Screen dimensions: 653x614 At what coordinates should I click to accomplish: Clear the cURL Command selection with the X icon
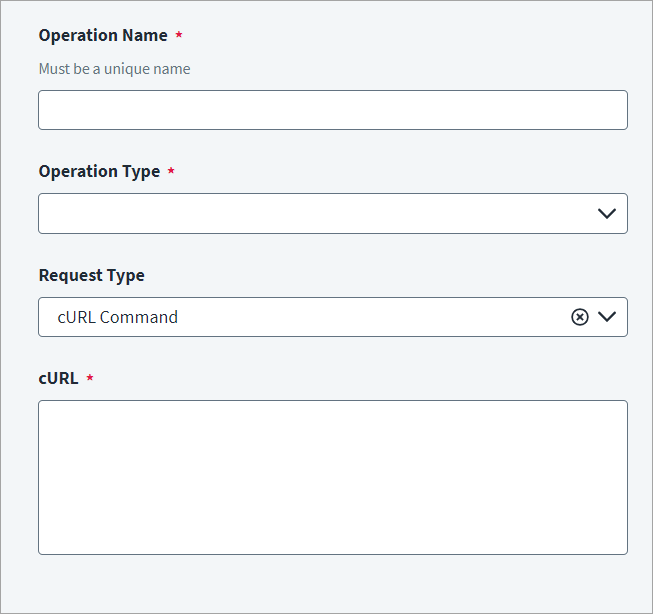[579, 317]
